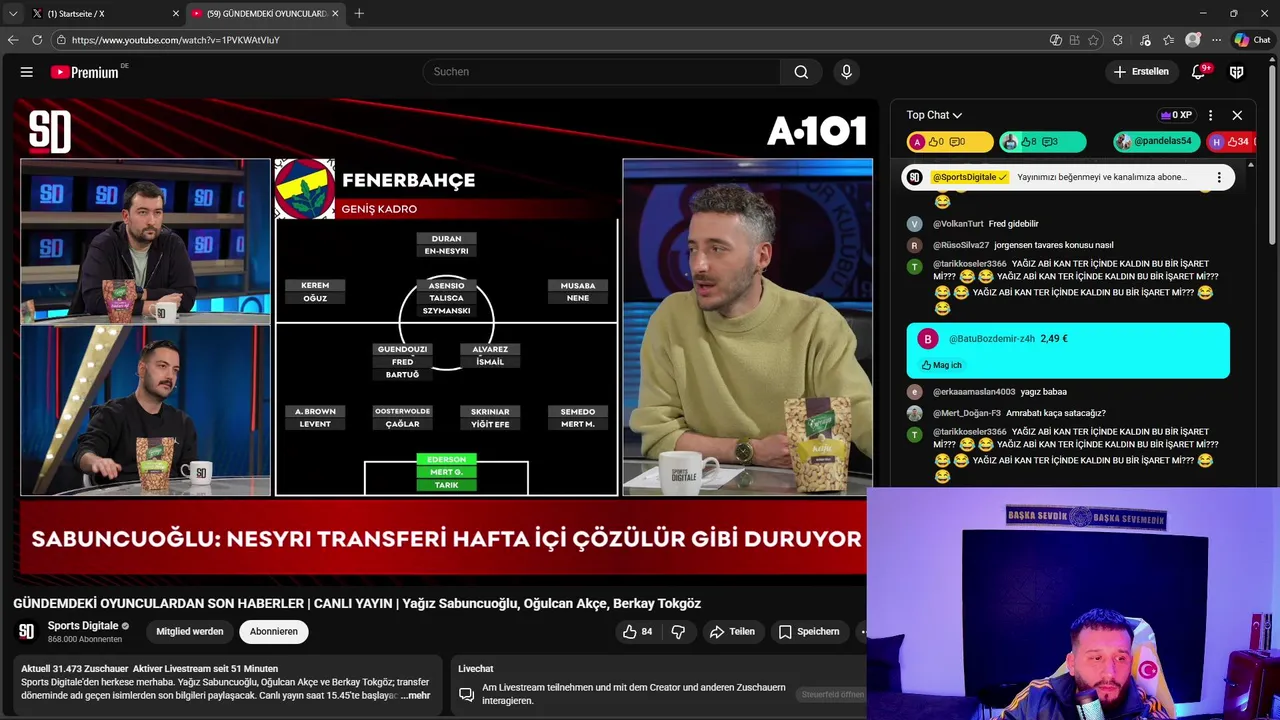Like the video with thumbs up
1280x720 pixels.
pos(638,632)
